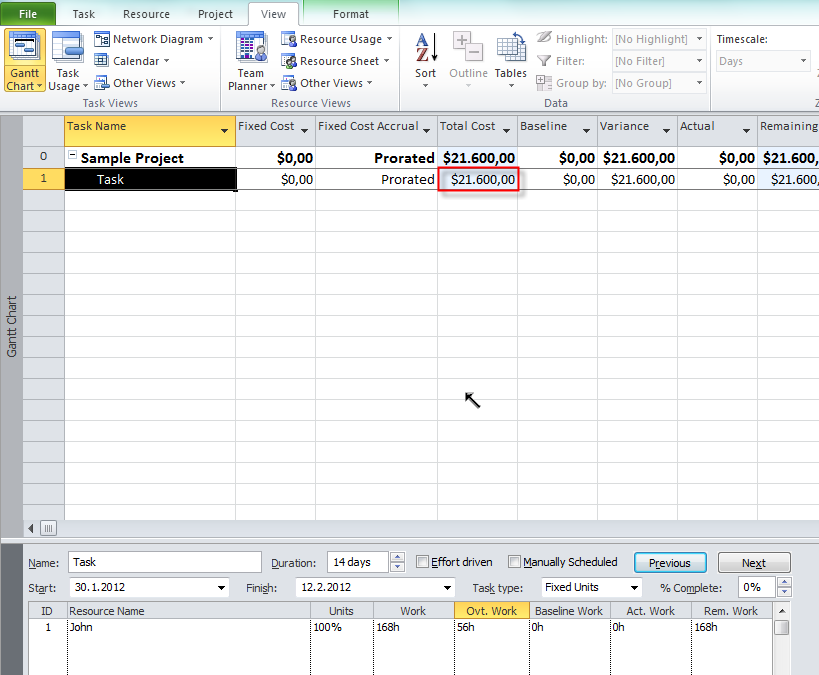
Task: Switch to the Resource ribbon tab
Action: tap(146, 14)
